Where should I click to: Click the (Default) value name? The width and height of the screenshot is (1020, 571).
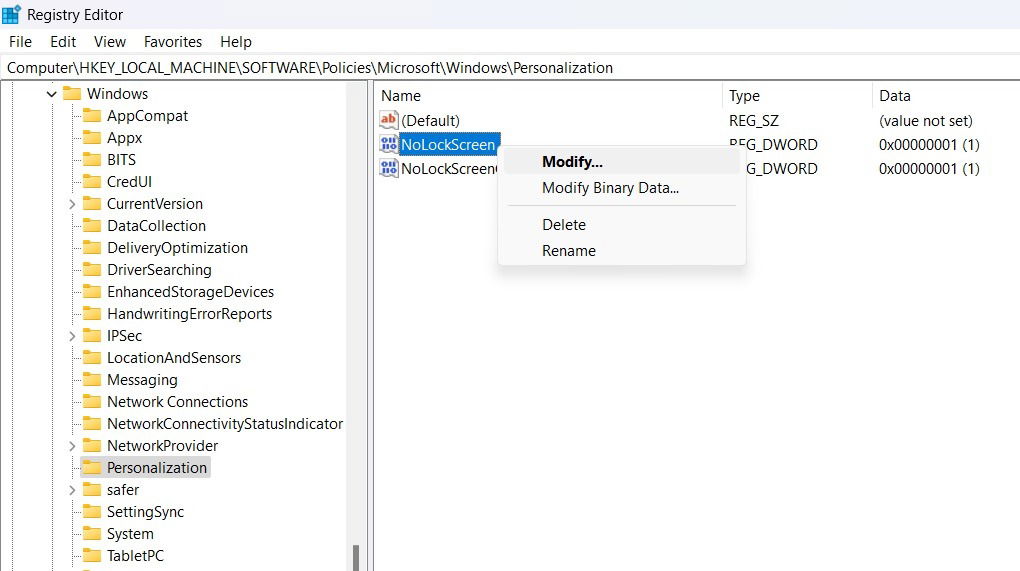pyautogui.click(x=430, y=121)
